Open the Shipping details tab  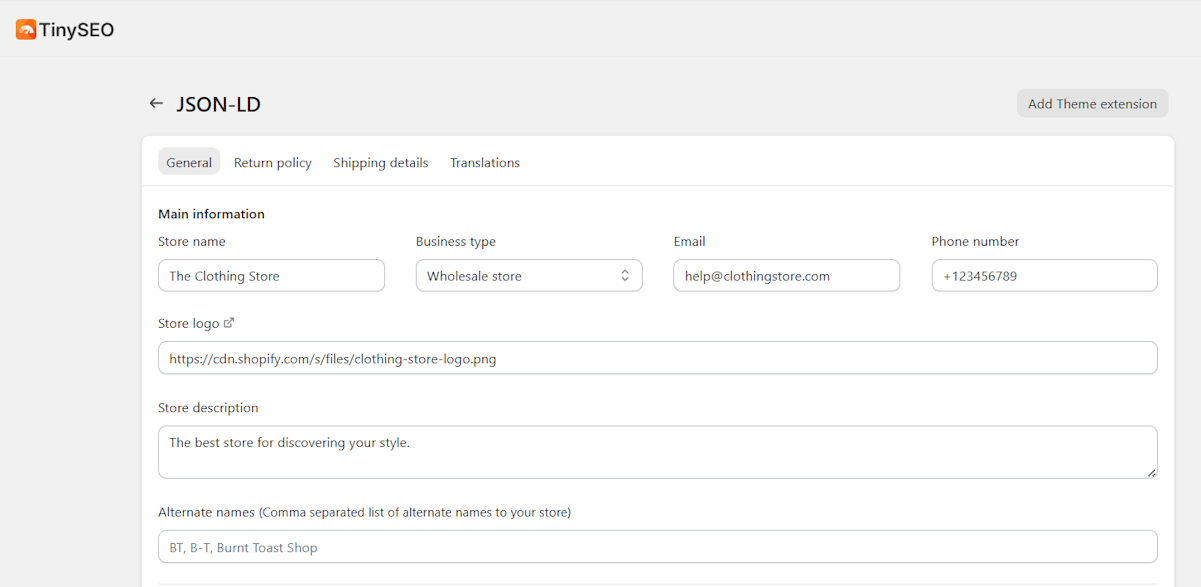[x=380, y=162]
